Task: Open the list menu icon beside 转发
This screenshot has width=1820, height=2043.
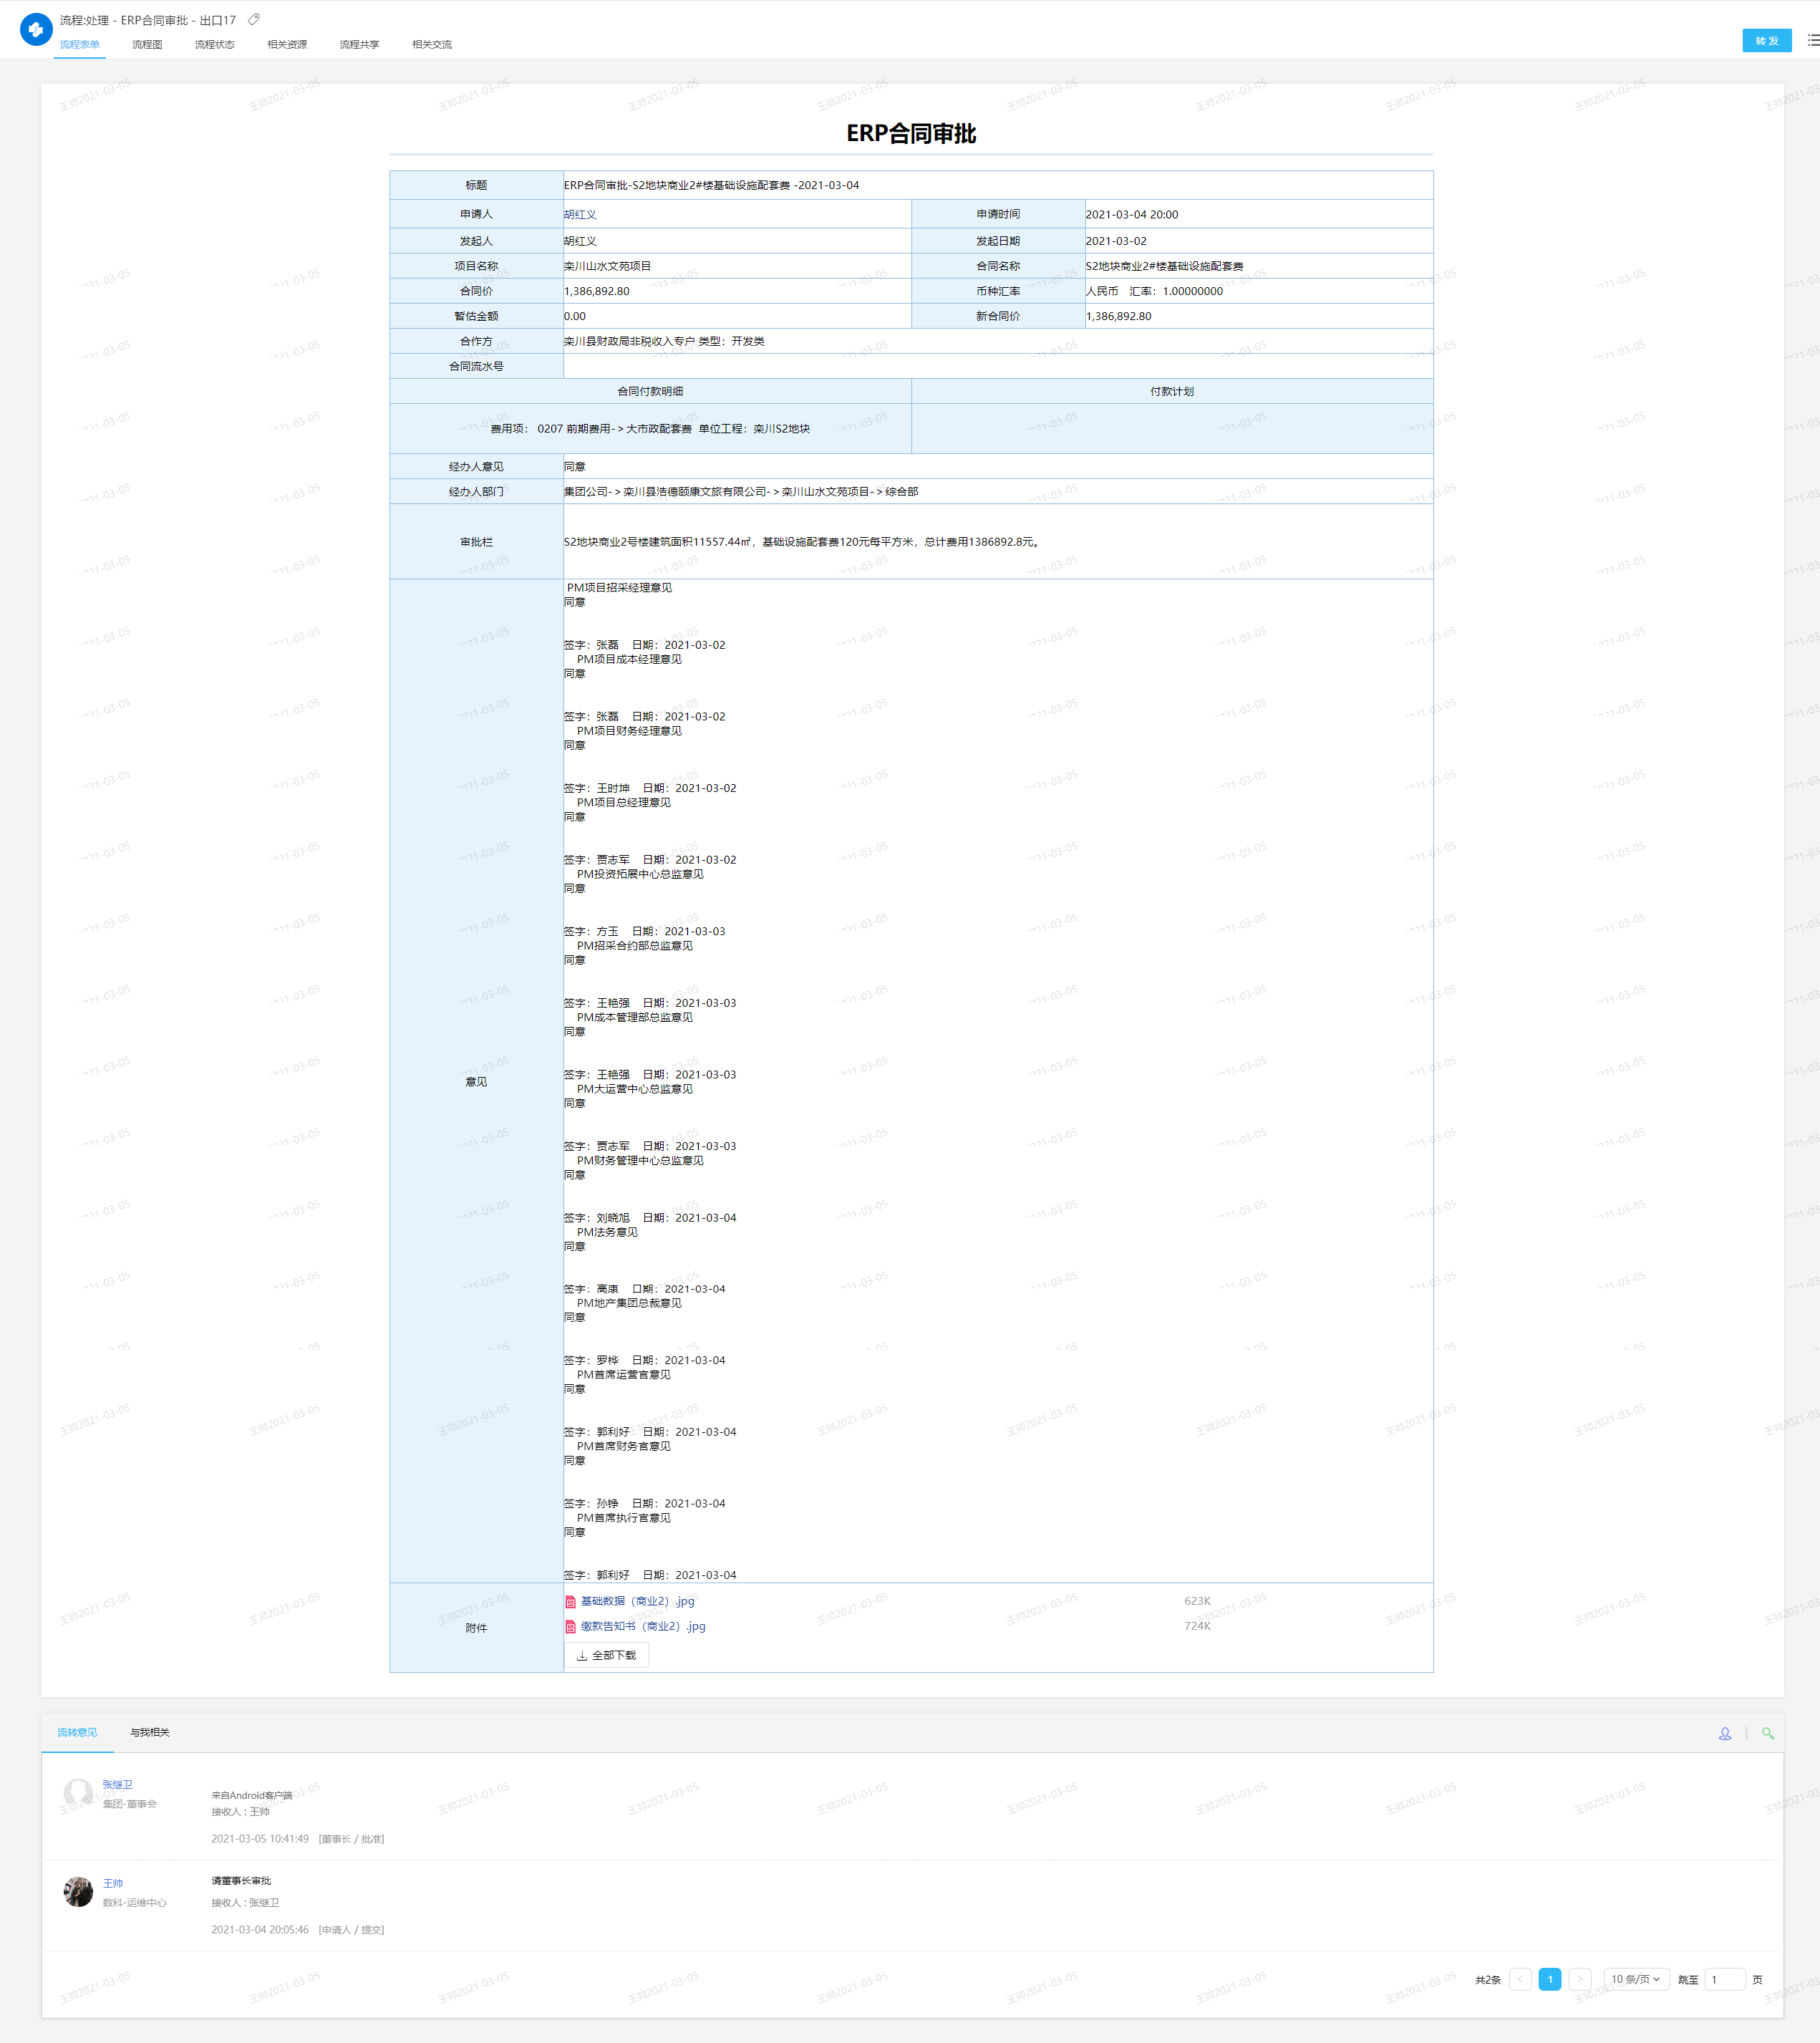Action: (1812, 41)
